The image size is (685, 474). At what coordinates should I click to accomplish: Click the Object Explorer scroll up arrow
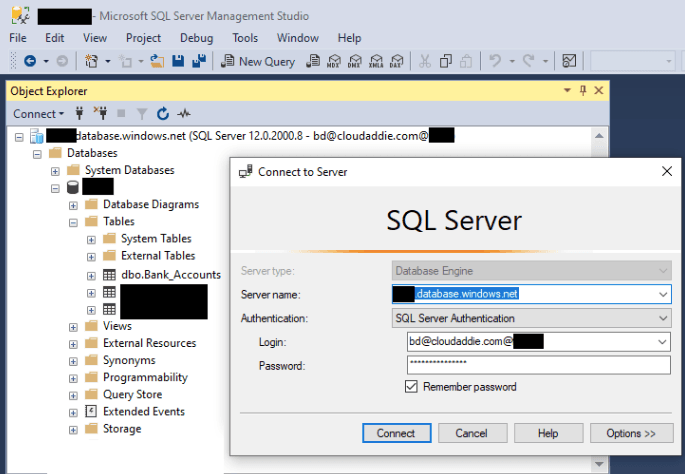pyautogui.click(x=599, y=136)
